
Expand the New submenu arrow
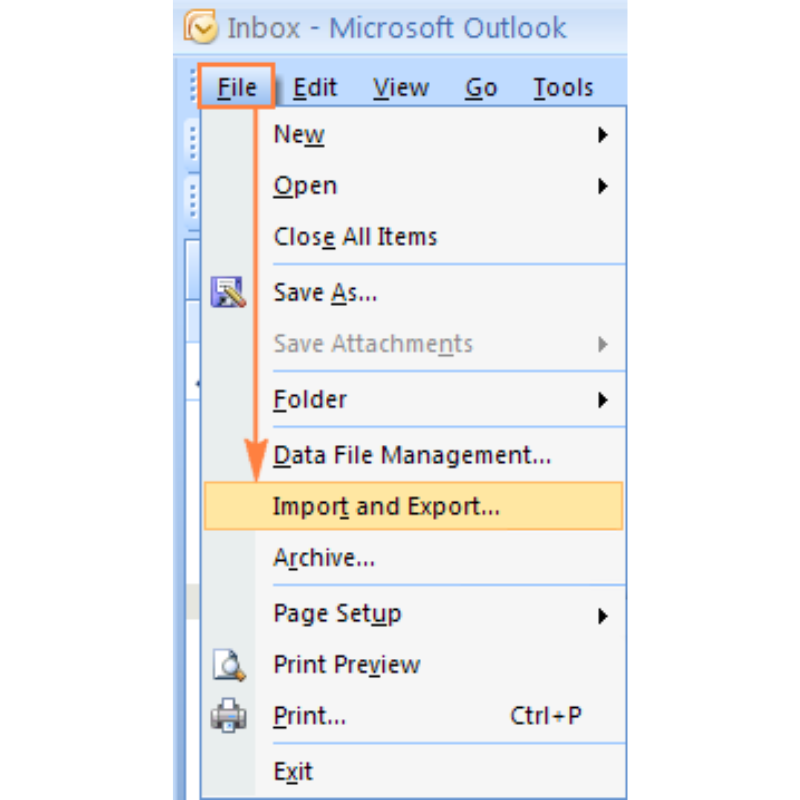(x=603, y=135)
